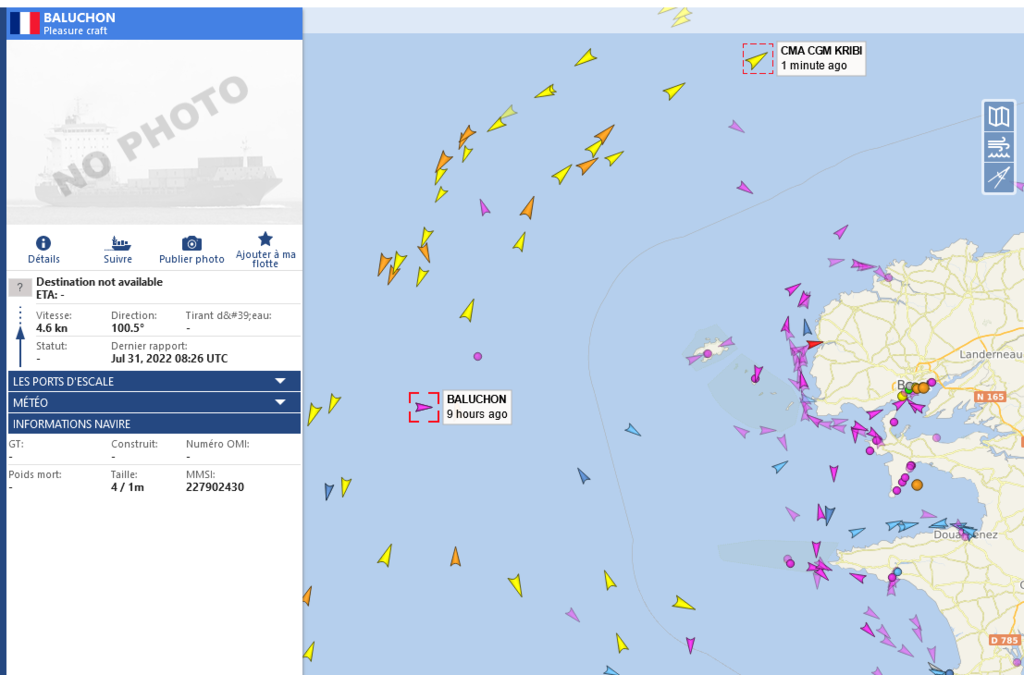
Task: Click the 1 minute ago timestamp
Action: (x=814, y=65)
